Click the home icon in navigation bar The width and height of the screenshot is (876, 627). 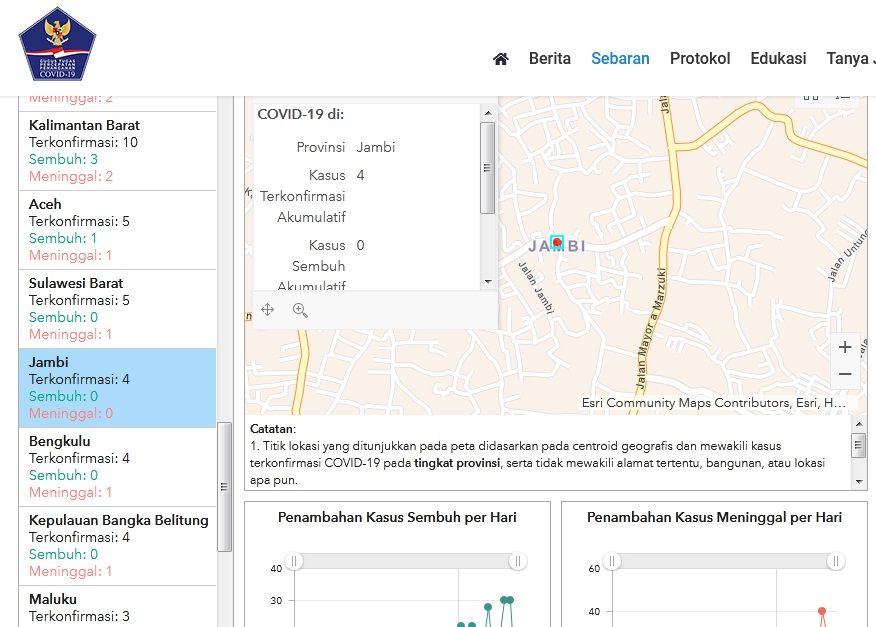tap(501, 59)
